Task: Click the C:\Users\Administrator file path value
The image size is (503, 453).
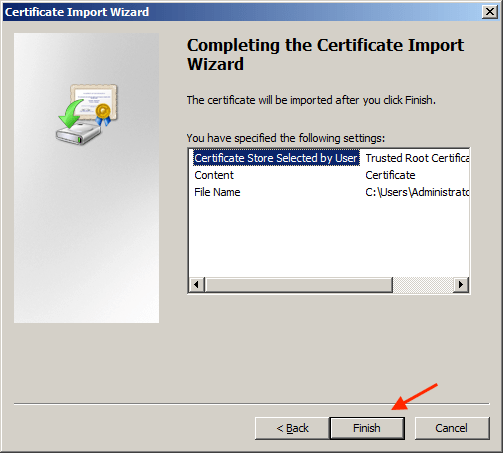Action: (x=417, y=192)
